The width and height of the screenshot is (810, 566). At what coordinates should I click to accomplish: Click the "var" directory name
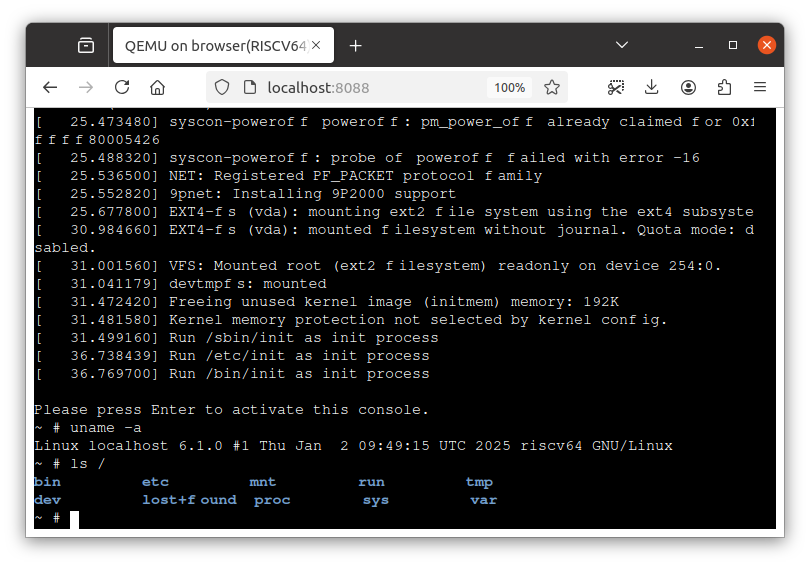484,500
